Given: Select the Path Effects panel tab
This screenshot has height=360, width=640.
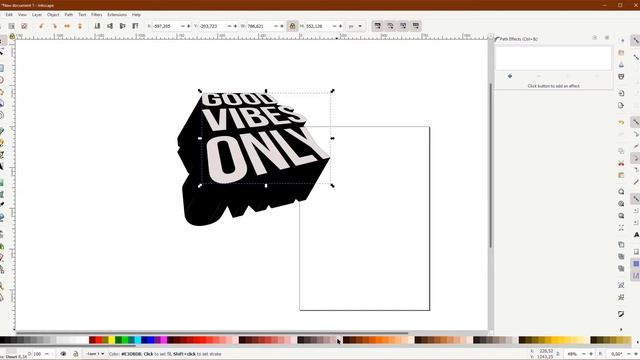Looking at the screenshot, I should [516, 39].
